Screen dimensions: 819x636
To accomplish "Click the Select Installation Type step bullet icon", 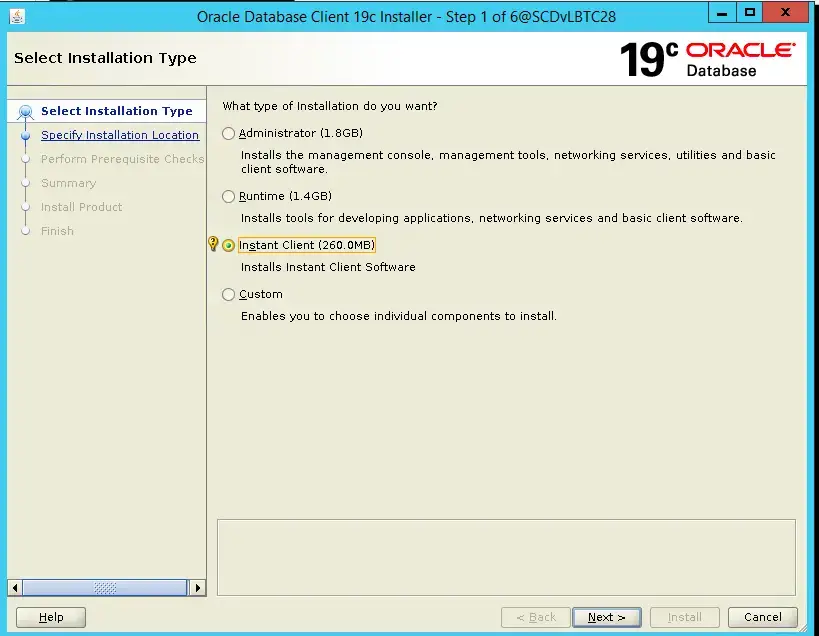I will click(x=26, y=112).
